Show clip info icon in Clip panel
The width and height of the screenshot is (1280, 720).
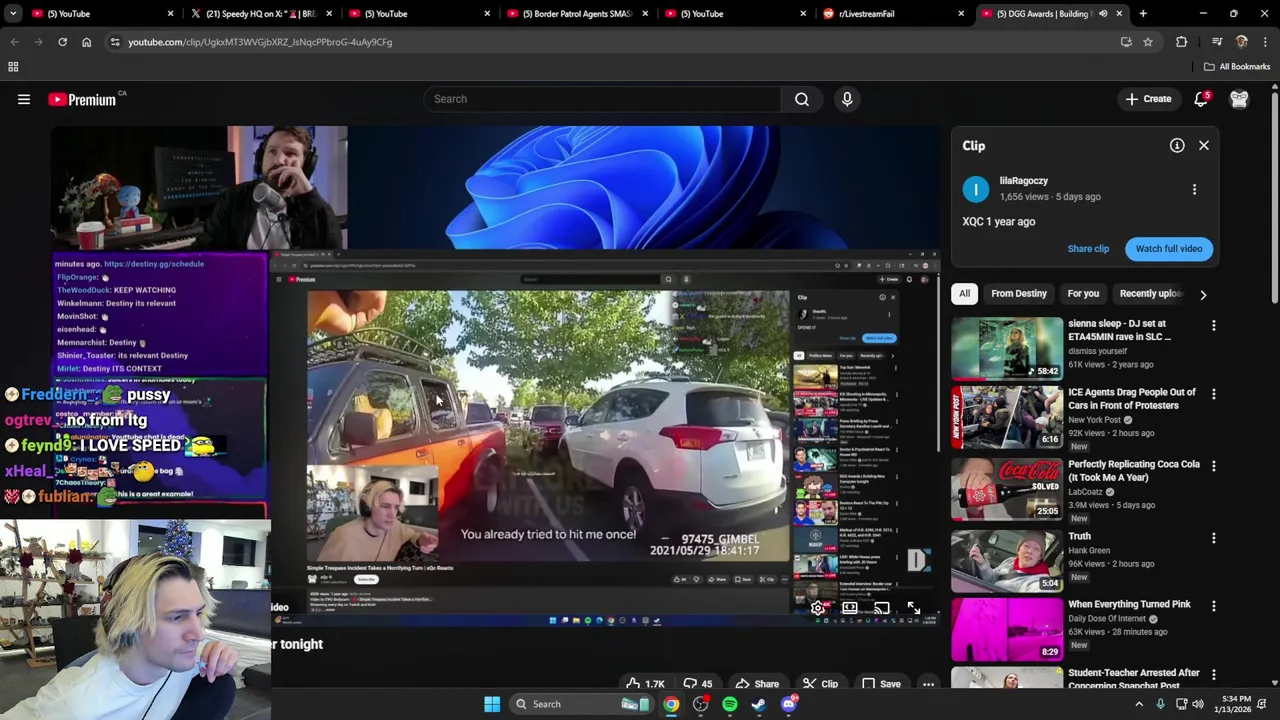coord(1177,146)
